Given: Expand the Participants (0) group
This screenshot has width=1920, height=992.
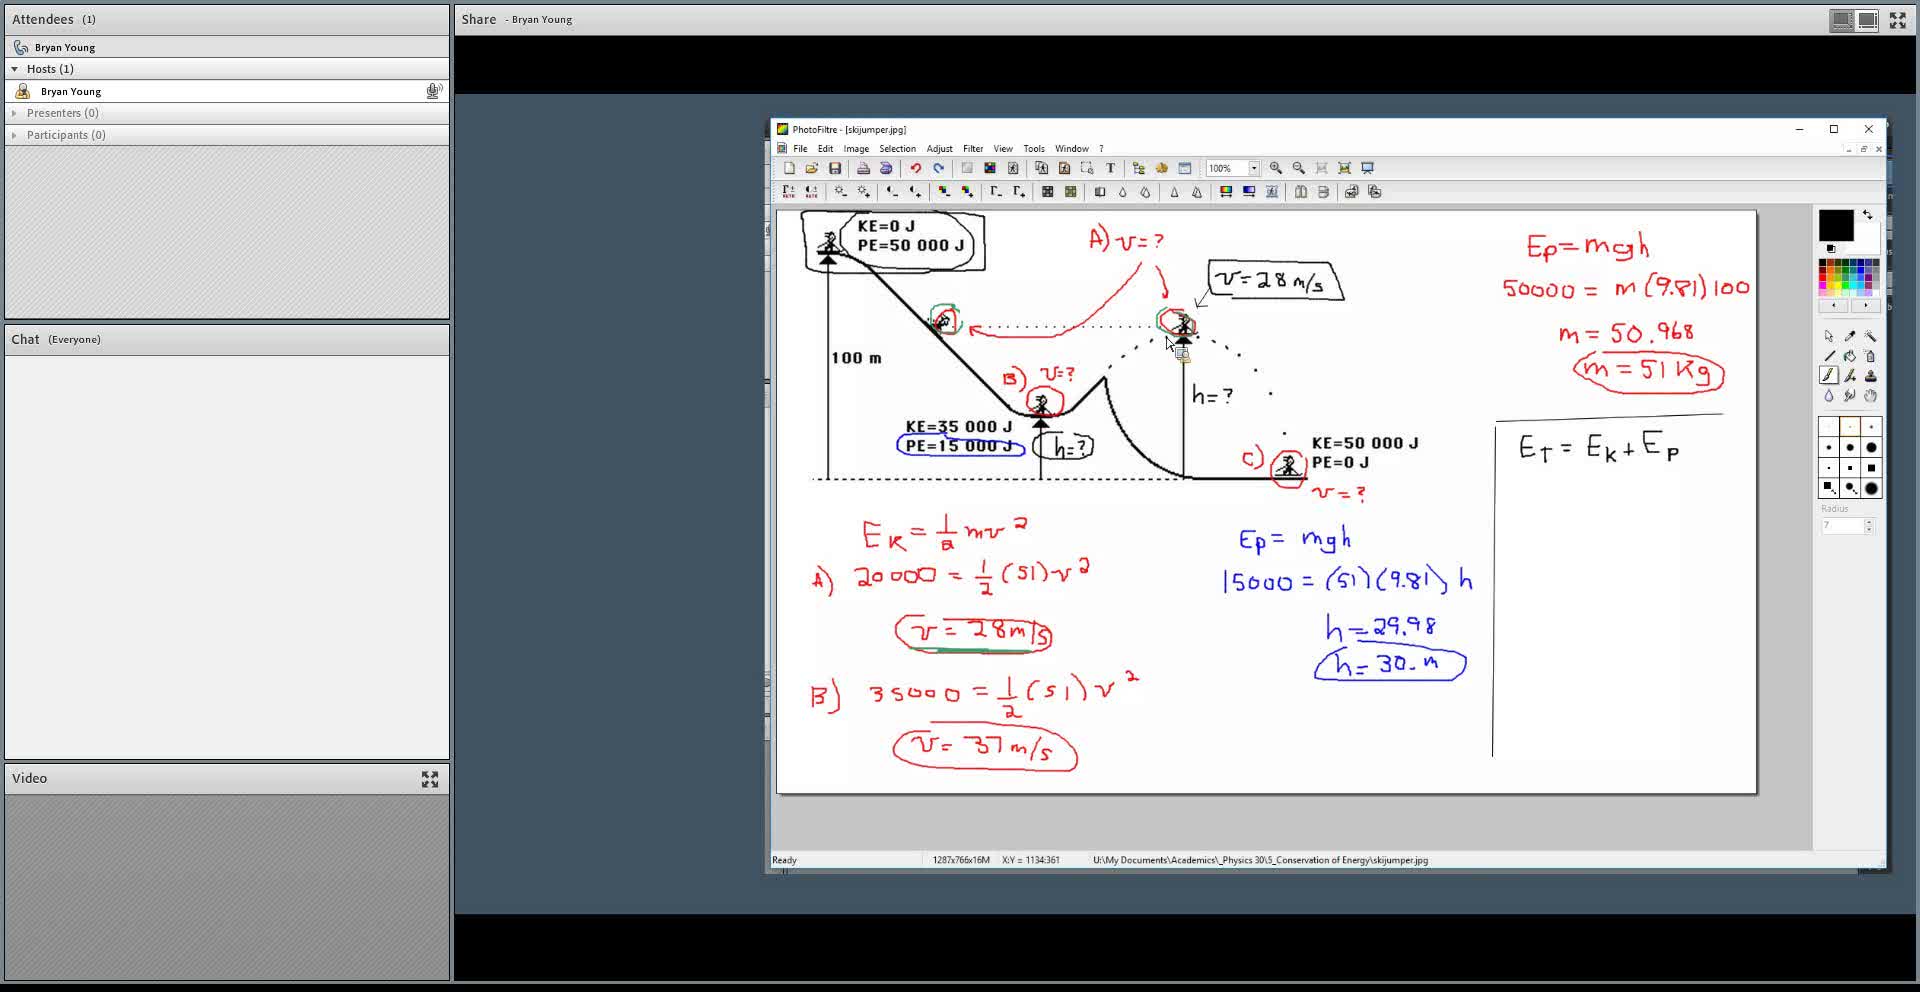Looking at the screenshot, I should tap(14, 135).
